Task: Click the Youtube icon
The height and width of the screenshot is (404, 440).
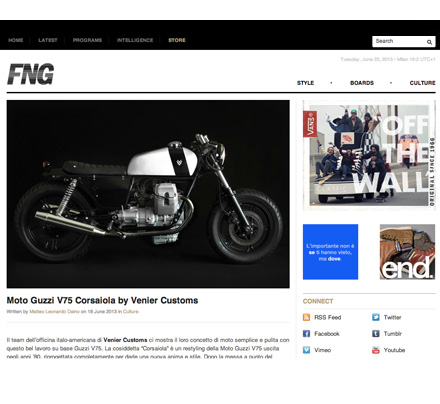Action: click(x=376, y=350)
